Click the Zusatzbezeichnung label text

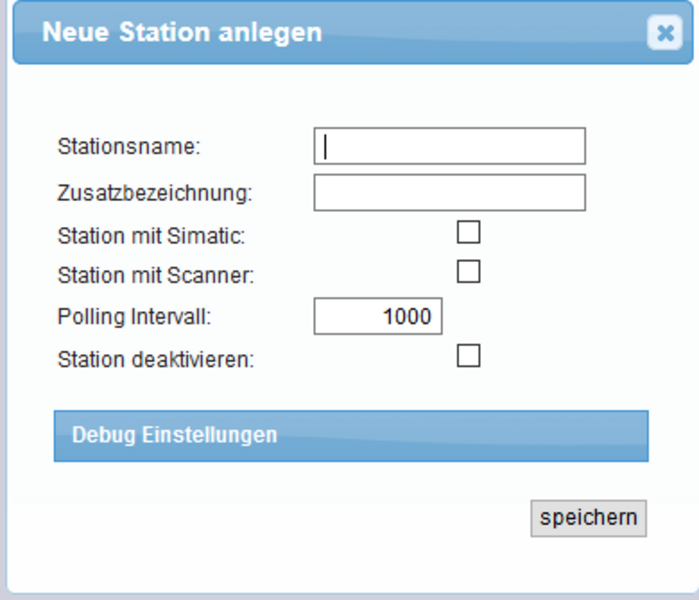(155, 193)
